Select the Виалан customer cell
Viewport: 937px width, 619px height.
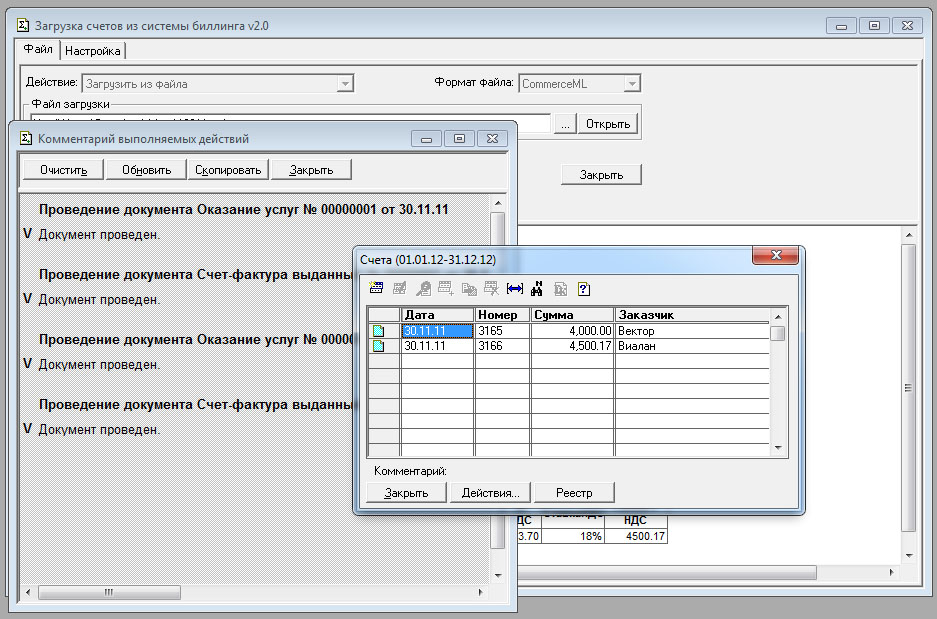[x=690, y=346]
